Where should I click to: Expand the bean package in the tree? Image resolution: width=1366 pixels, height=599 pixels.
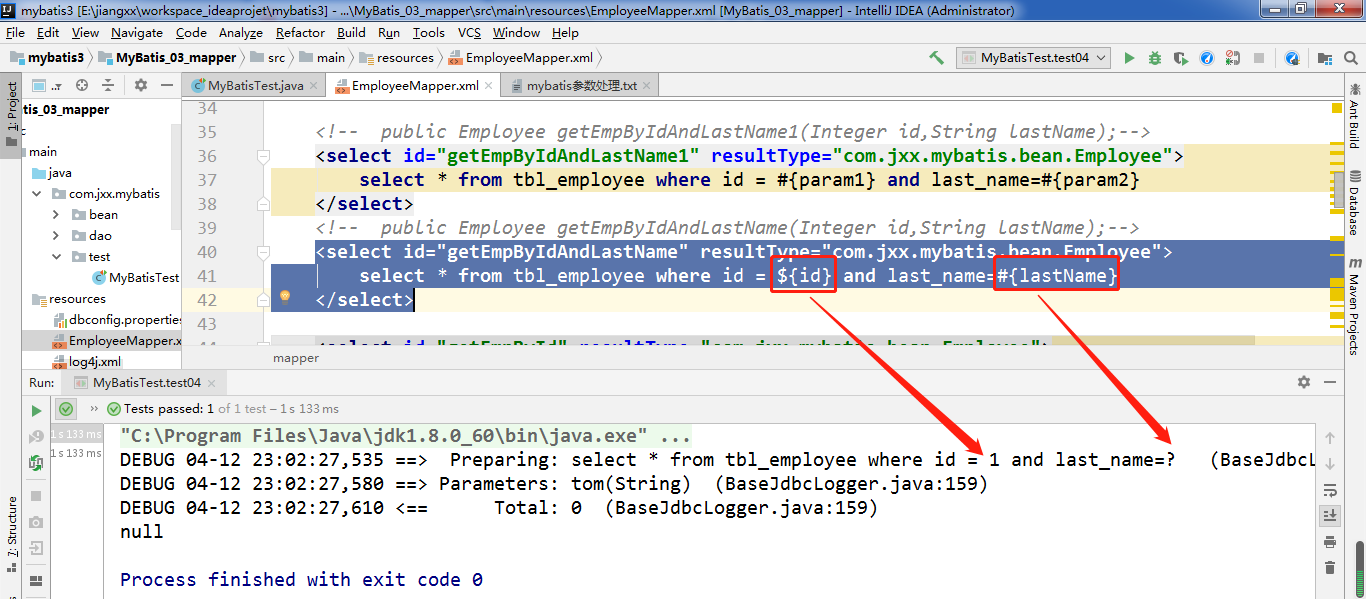tap(57, 215)
